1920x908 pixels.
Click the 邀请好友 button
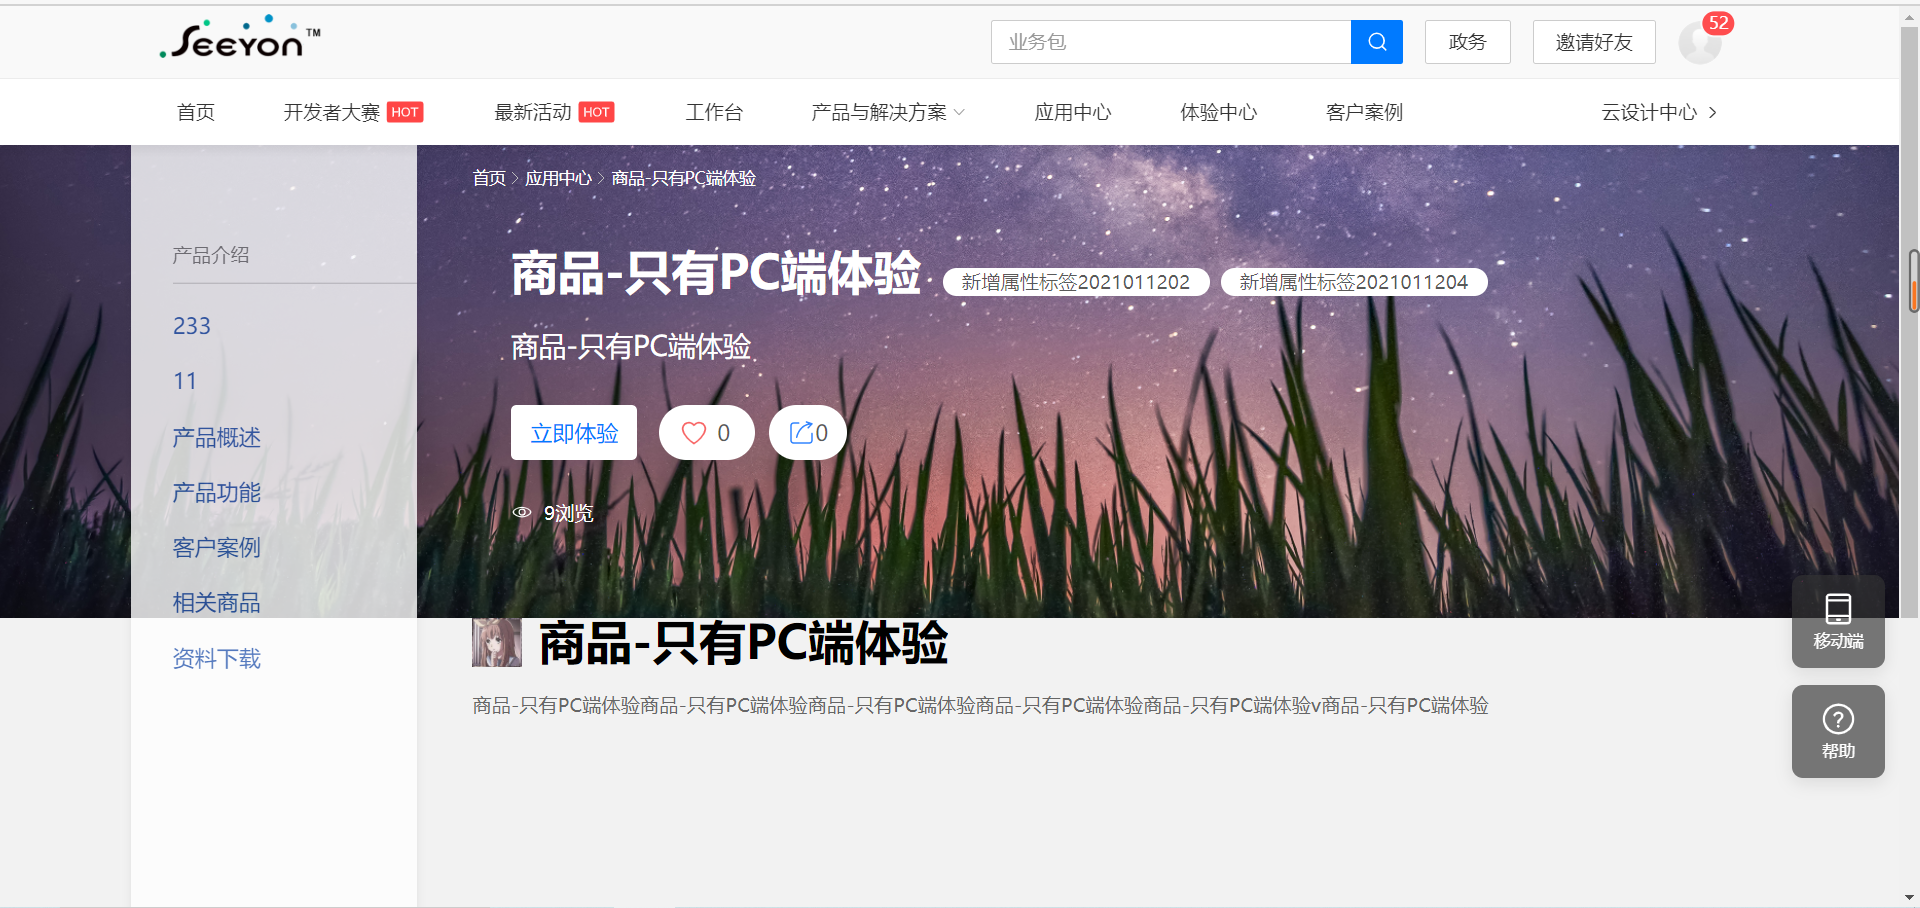[x=1594, y=42]
